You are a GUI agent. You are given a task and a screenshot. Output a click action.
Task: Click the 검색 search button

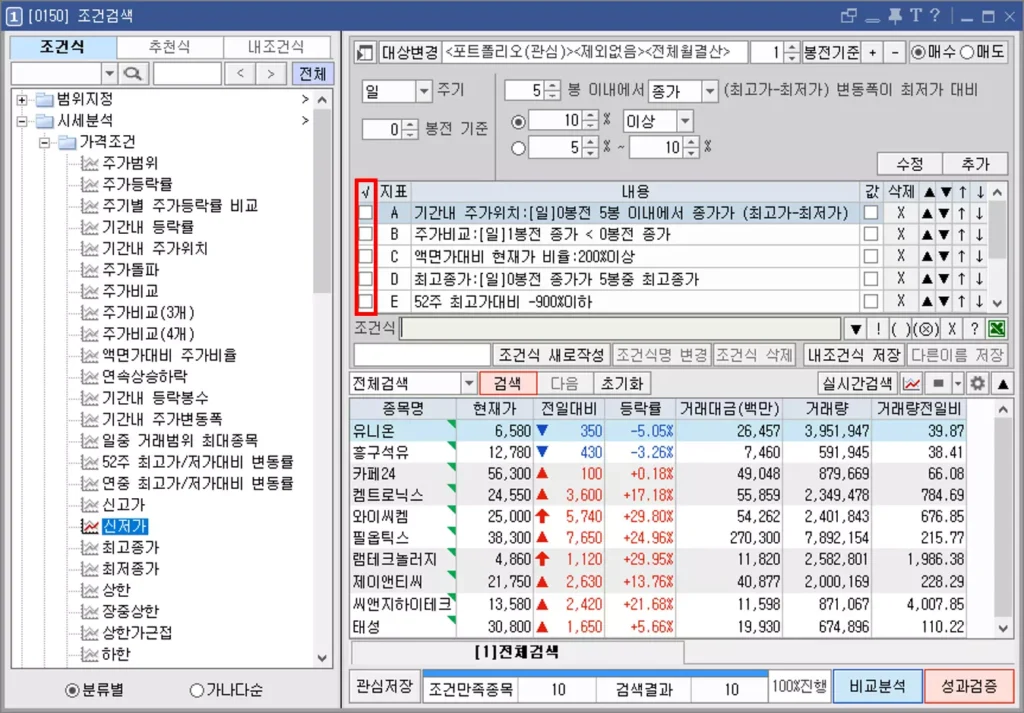(x=507, y=384)
